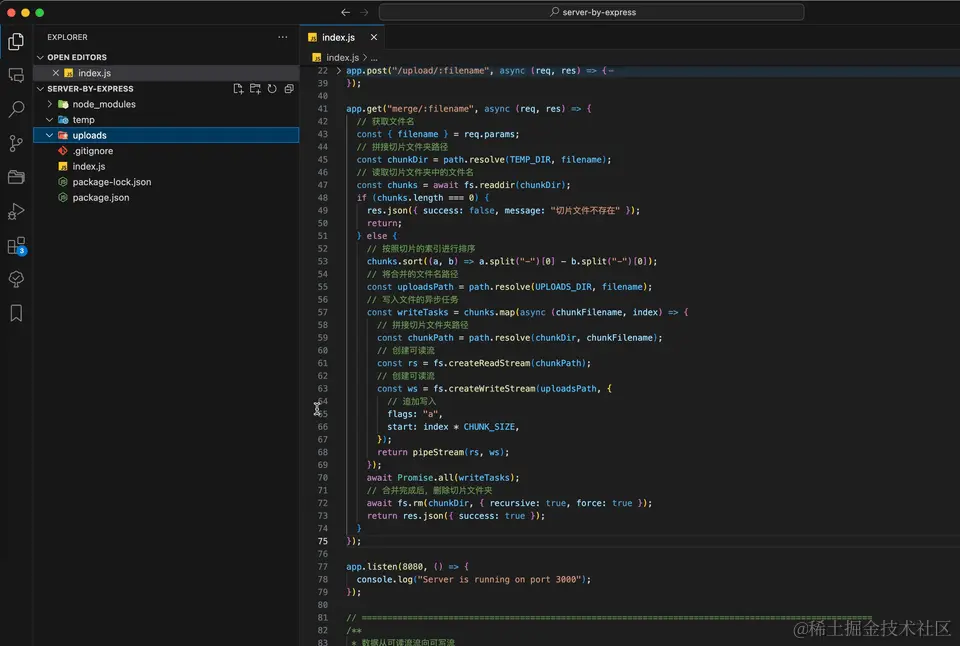
Task: Open the Run and Debug view
Action: coord(16,211)
